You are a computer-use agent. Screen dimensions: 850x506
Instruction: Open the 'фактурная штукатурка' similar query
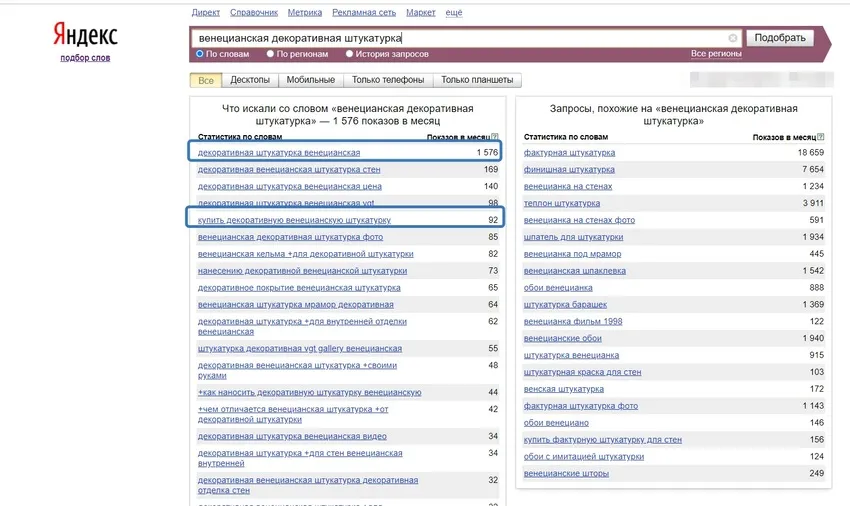[x=569, y=153]
